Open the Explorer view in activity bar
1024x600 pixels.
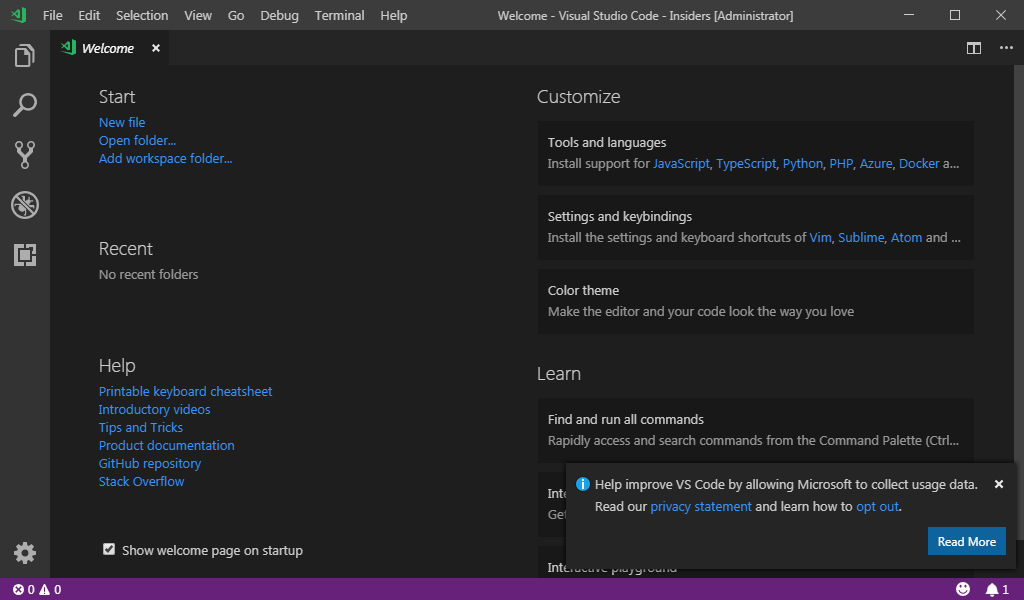[25, 56]
